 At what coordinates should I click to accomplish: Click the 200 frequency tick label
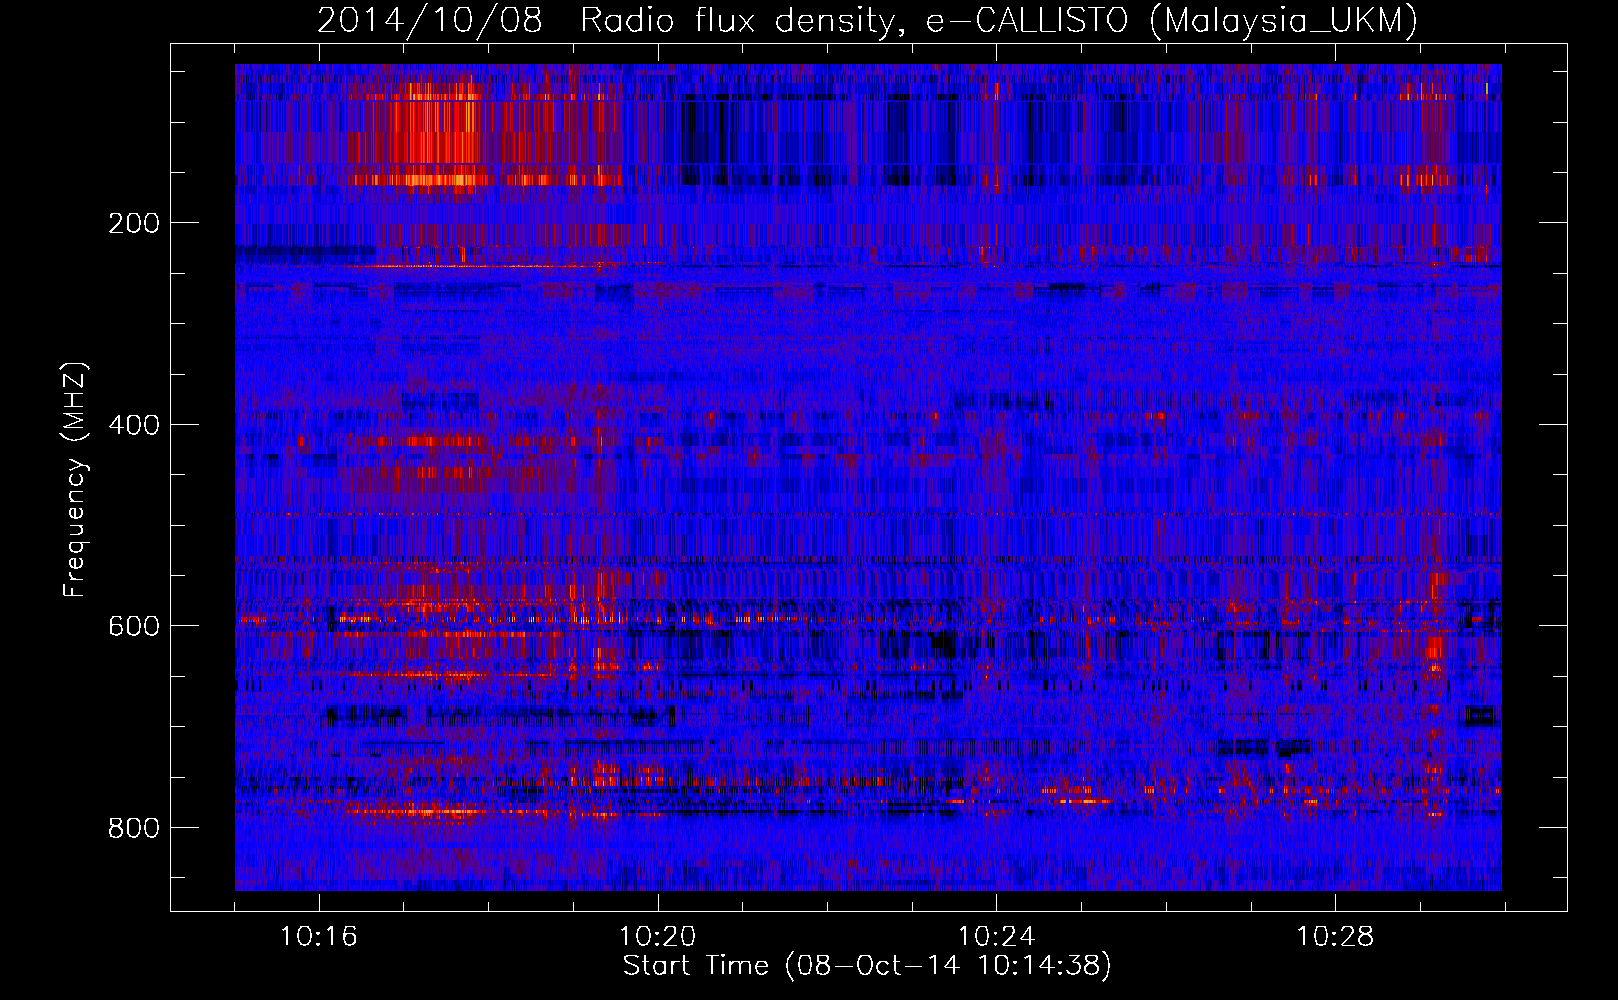pos(133,223)
